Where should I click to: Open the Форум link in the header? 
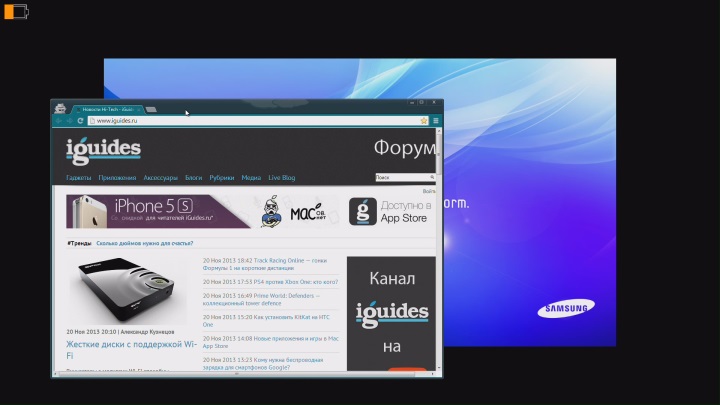[405, 148]
